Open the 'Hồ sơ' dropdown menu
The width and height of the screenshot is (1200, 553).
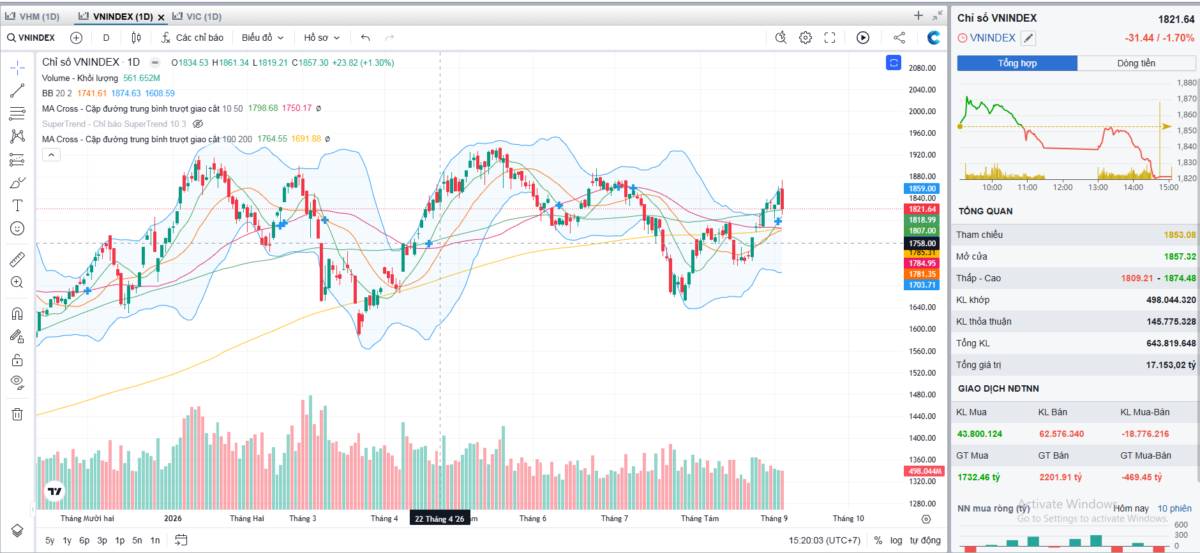(322, 38)
